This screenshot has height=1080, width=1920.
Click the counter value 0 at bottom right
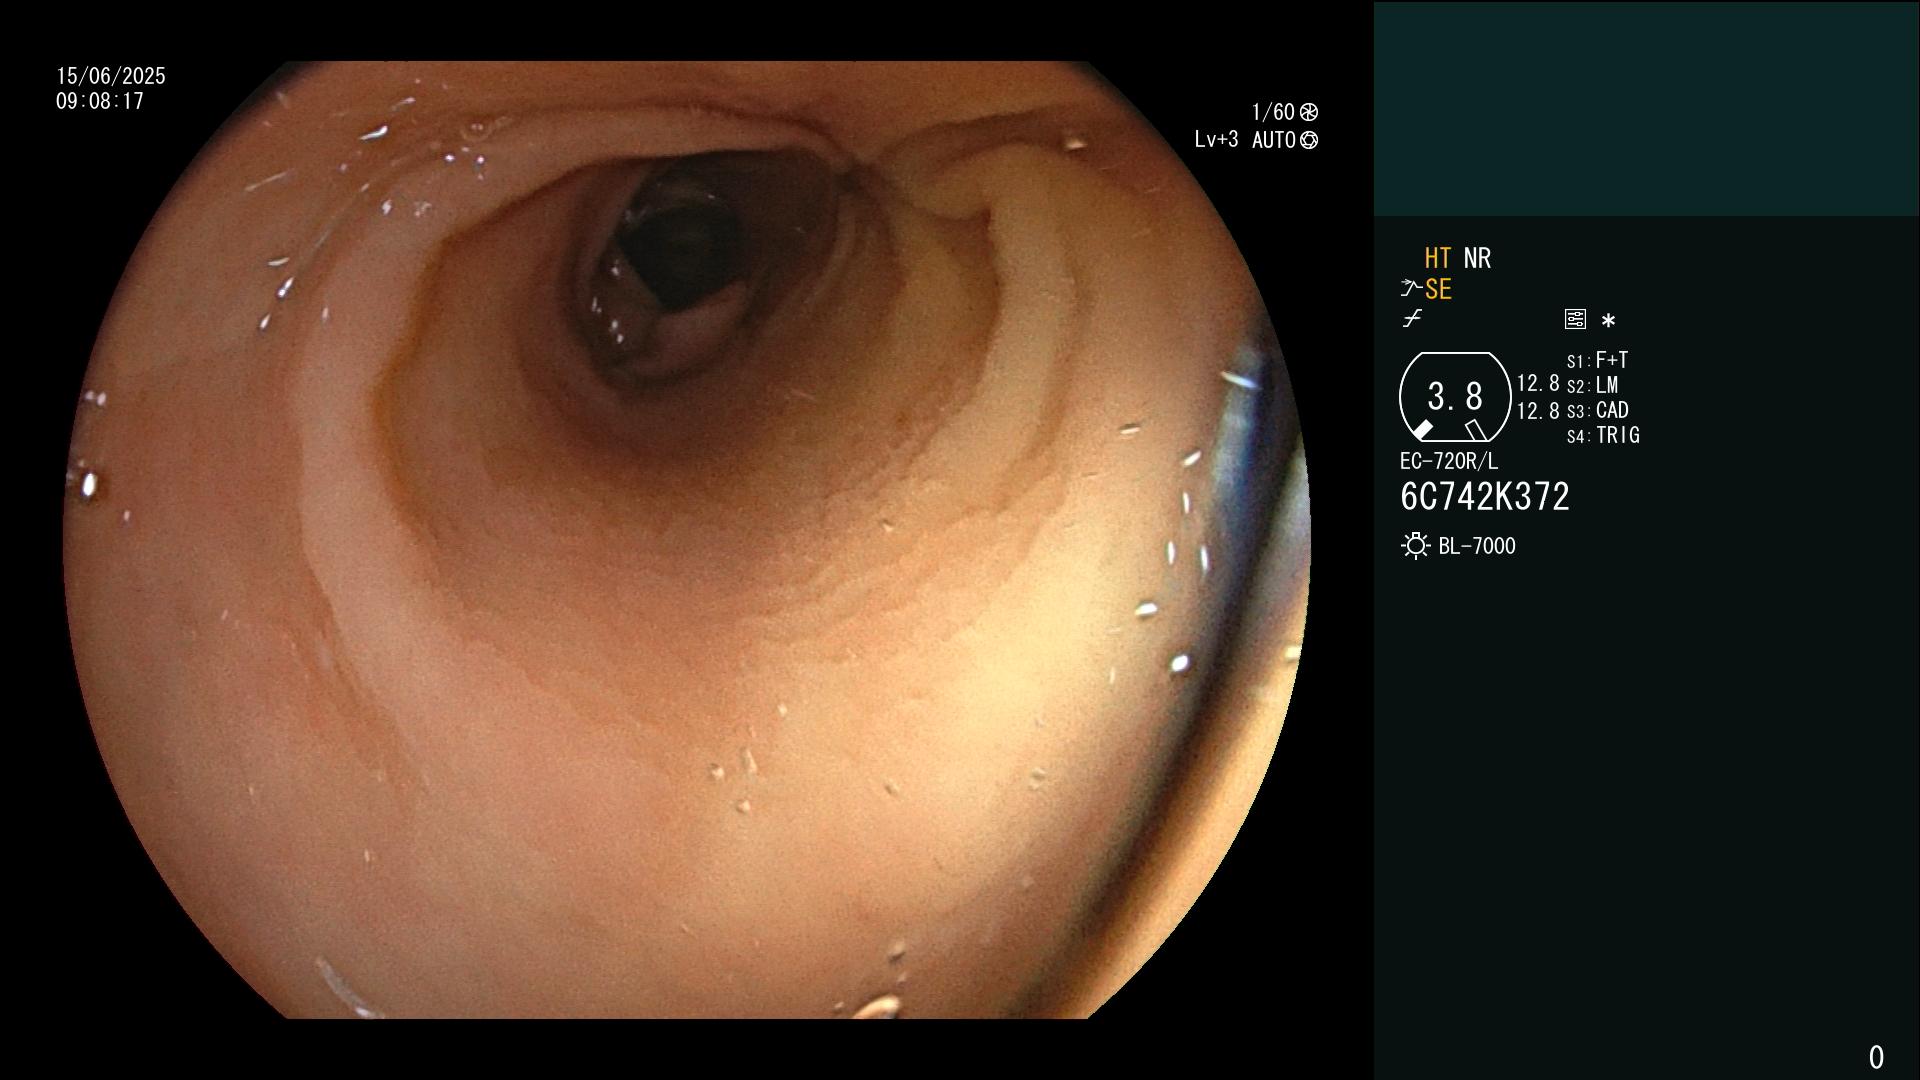click(1876, 1057)
